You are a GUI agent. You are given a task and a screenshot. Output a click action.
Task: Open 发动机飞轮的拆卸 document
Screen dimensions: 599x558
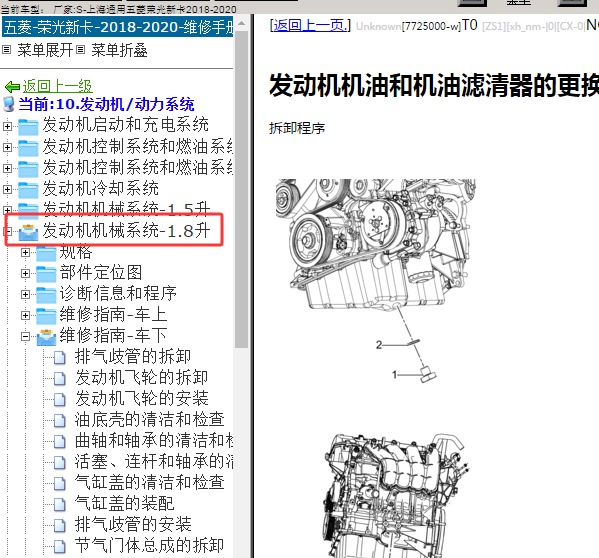point(141,377)
